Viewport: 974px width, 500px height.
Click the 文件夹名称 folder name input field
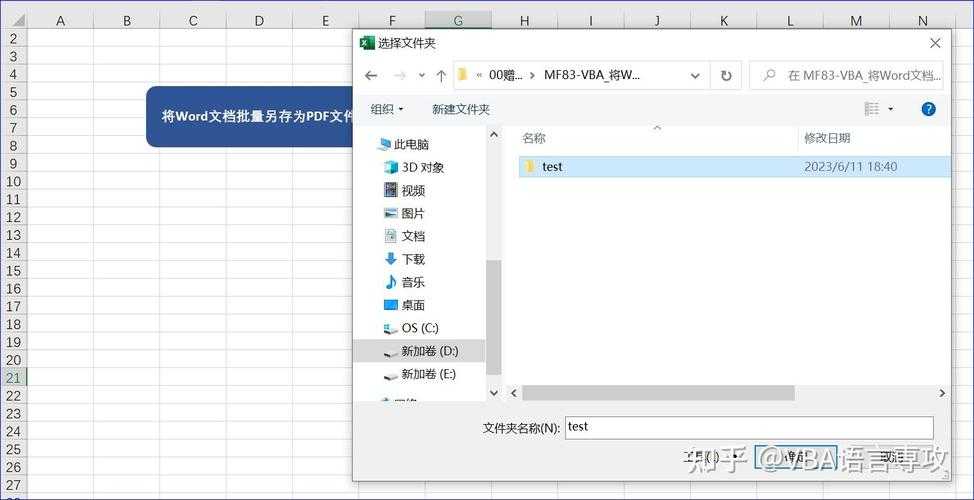[748, 427]
